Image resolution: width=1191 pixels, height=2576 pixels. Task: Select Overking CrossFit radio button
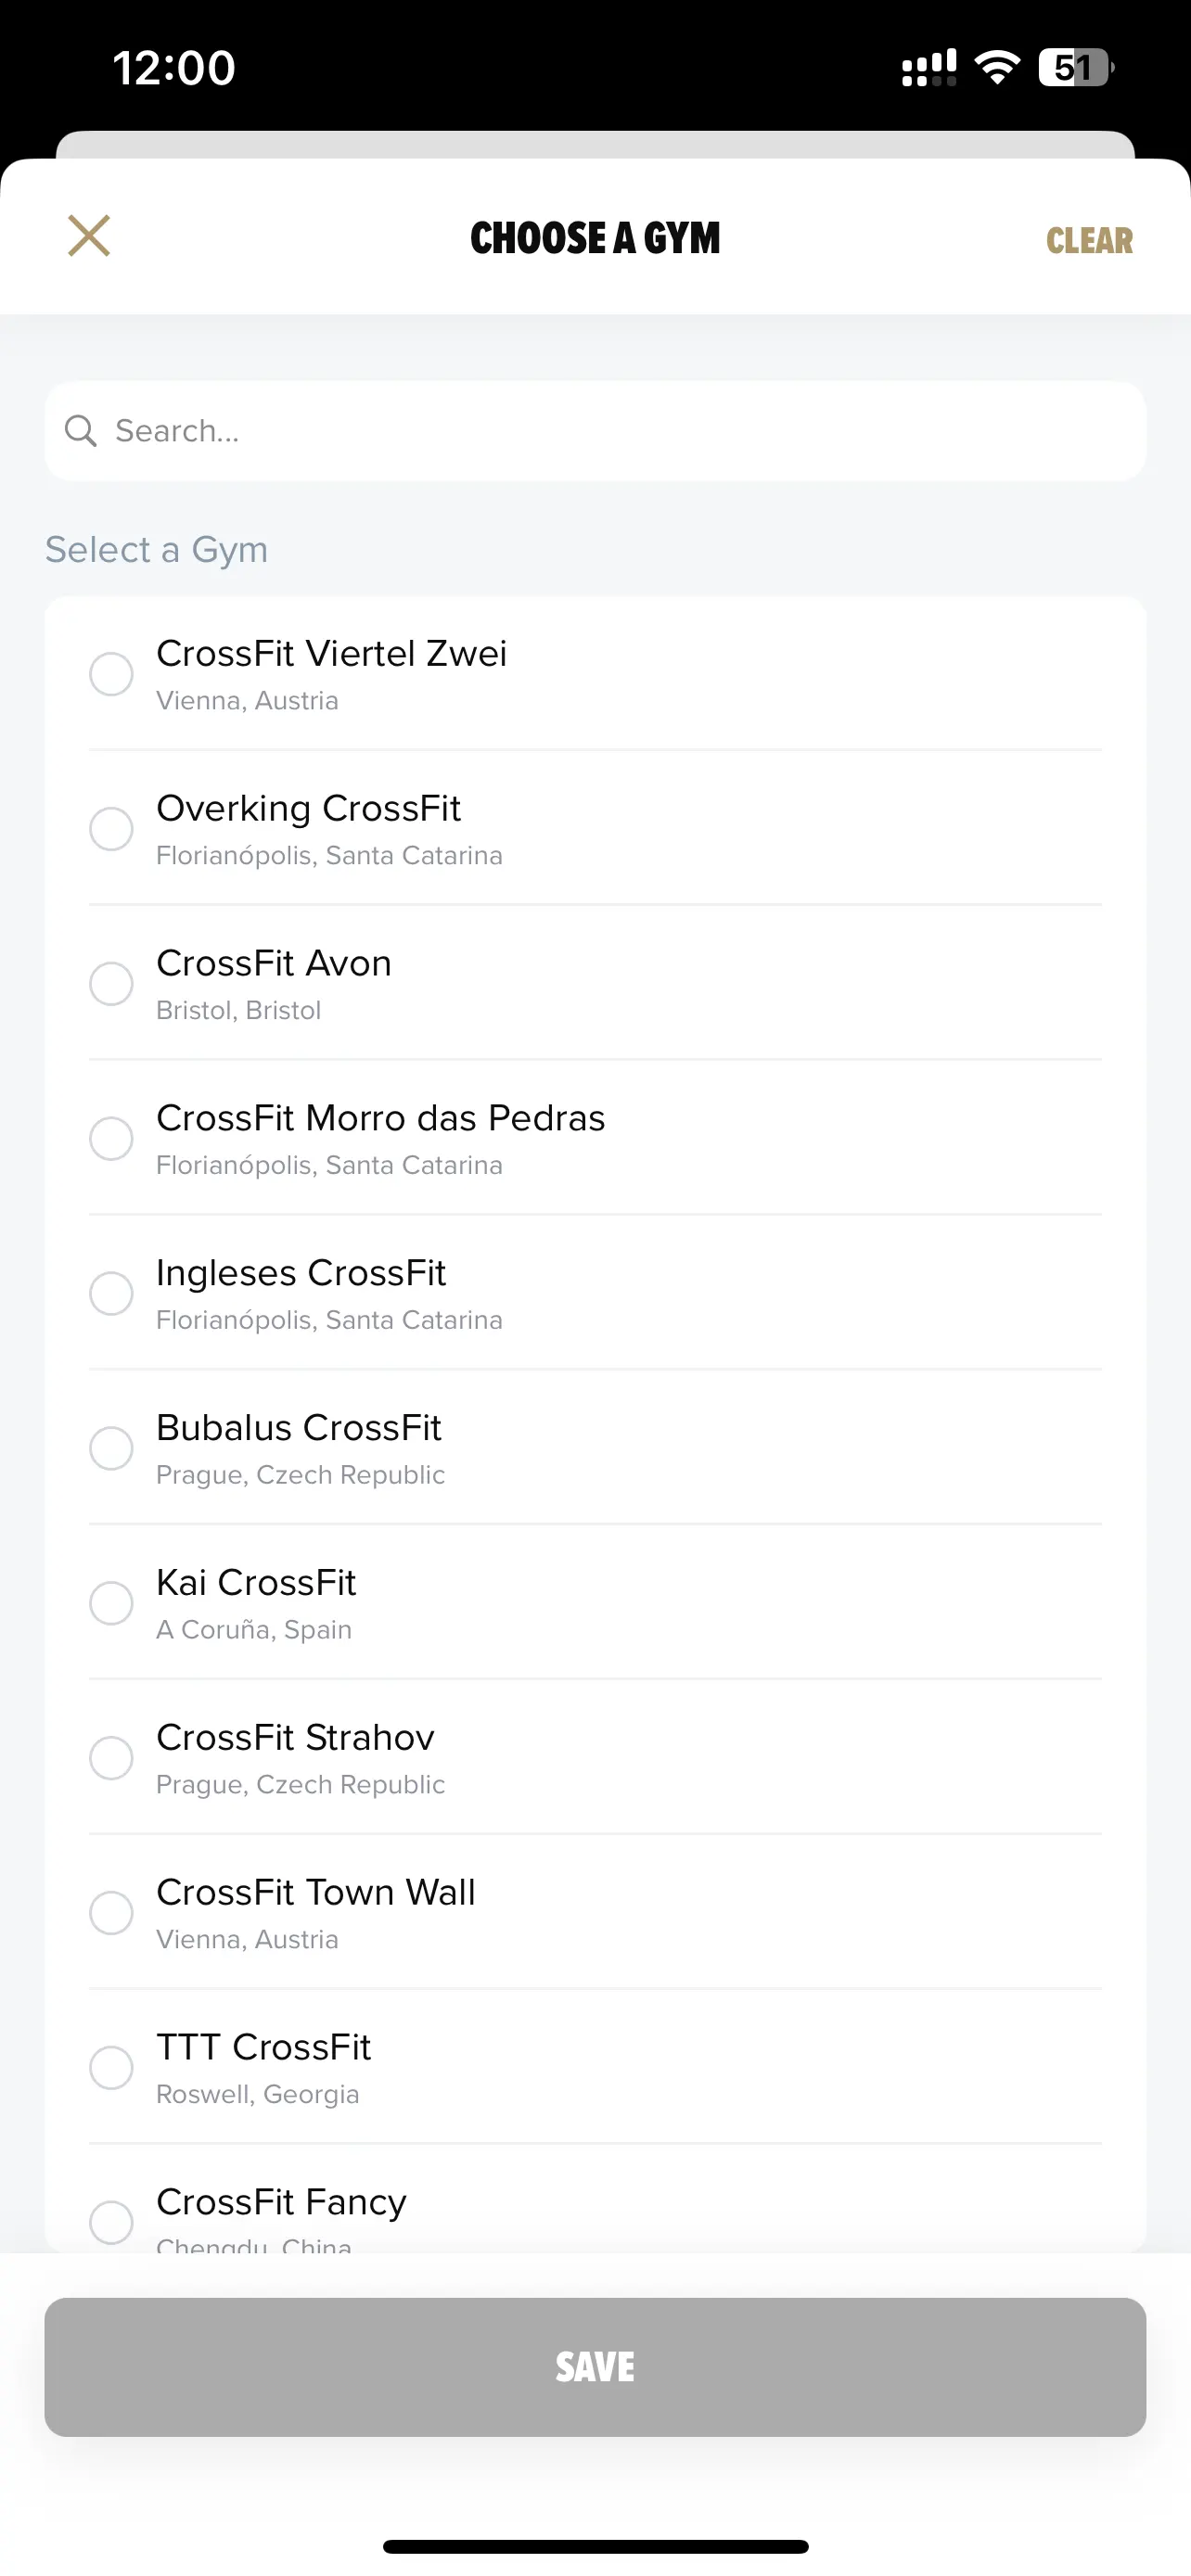(x=111, y=829)
